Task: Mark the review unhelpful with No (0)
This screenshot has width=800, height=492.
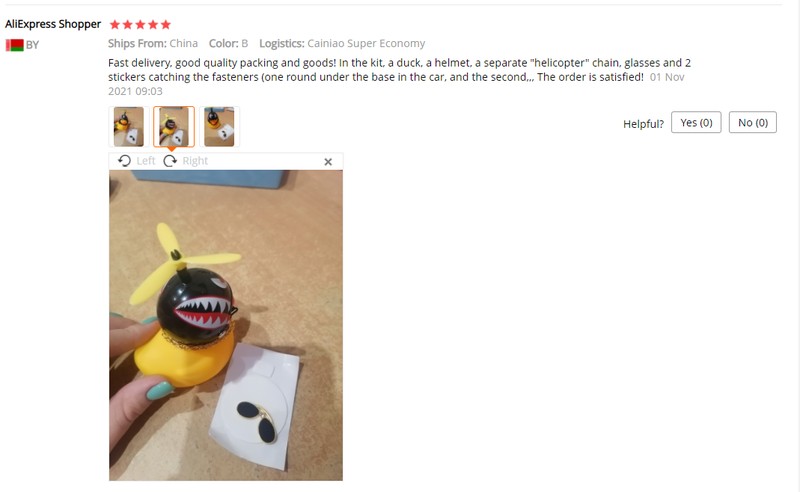Action: coord(753,122)
